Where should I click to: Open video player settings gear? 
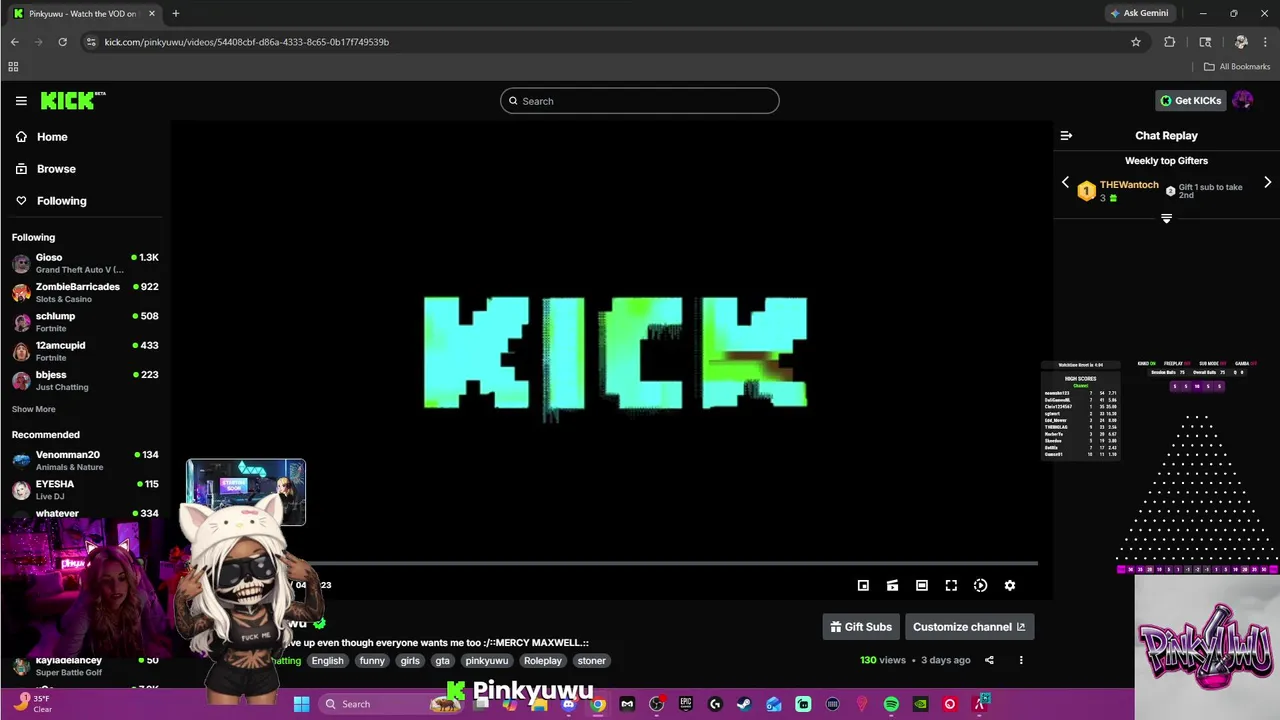click(1010, 586)
